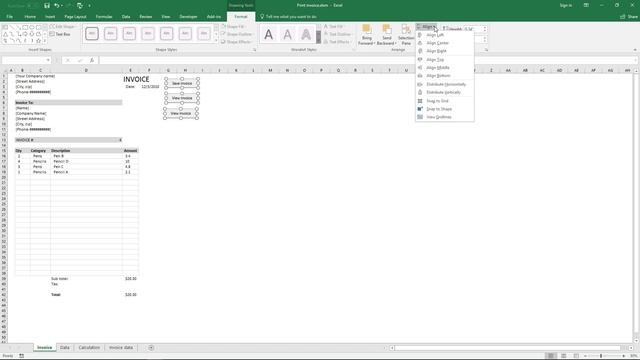This screenshot has height=360, width=640.
Task: Open the Format Shape dialog launcher
Action: [x=254, y=50]
